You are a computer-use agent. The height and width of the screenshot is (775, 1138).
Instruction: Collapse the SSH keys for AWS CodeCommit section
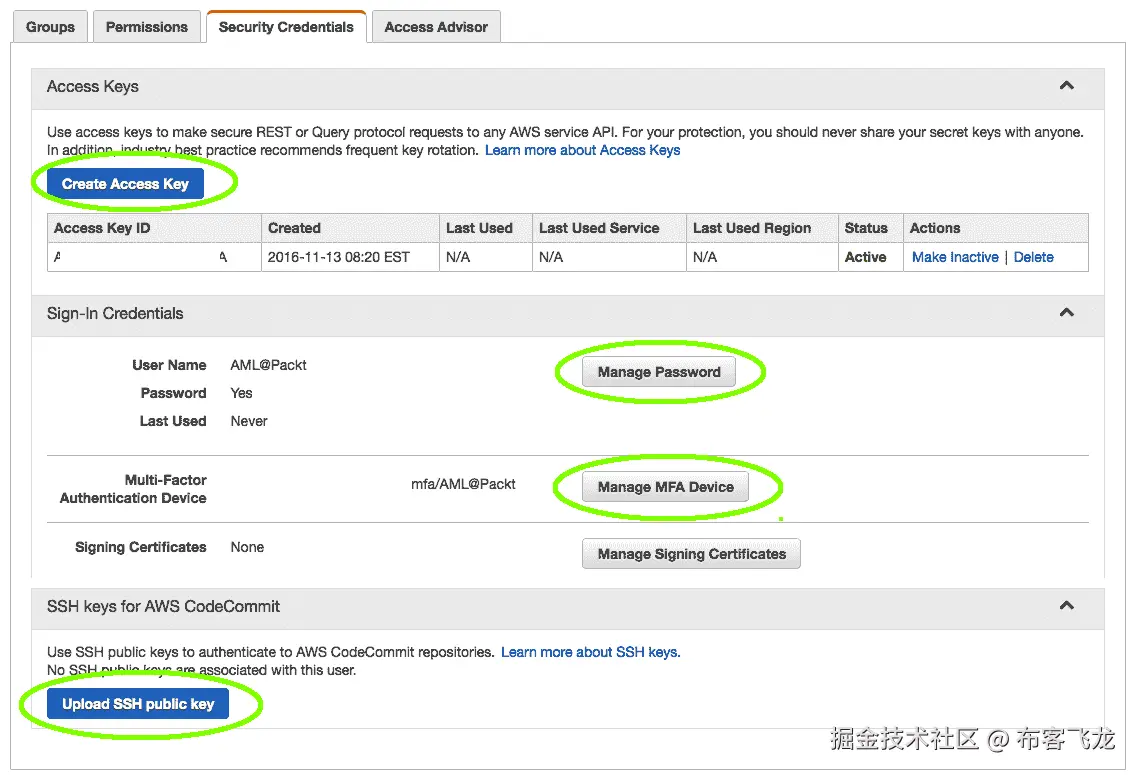(x=1066, y=605)
